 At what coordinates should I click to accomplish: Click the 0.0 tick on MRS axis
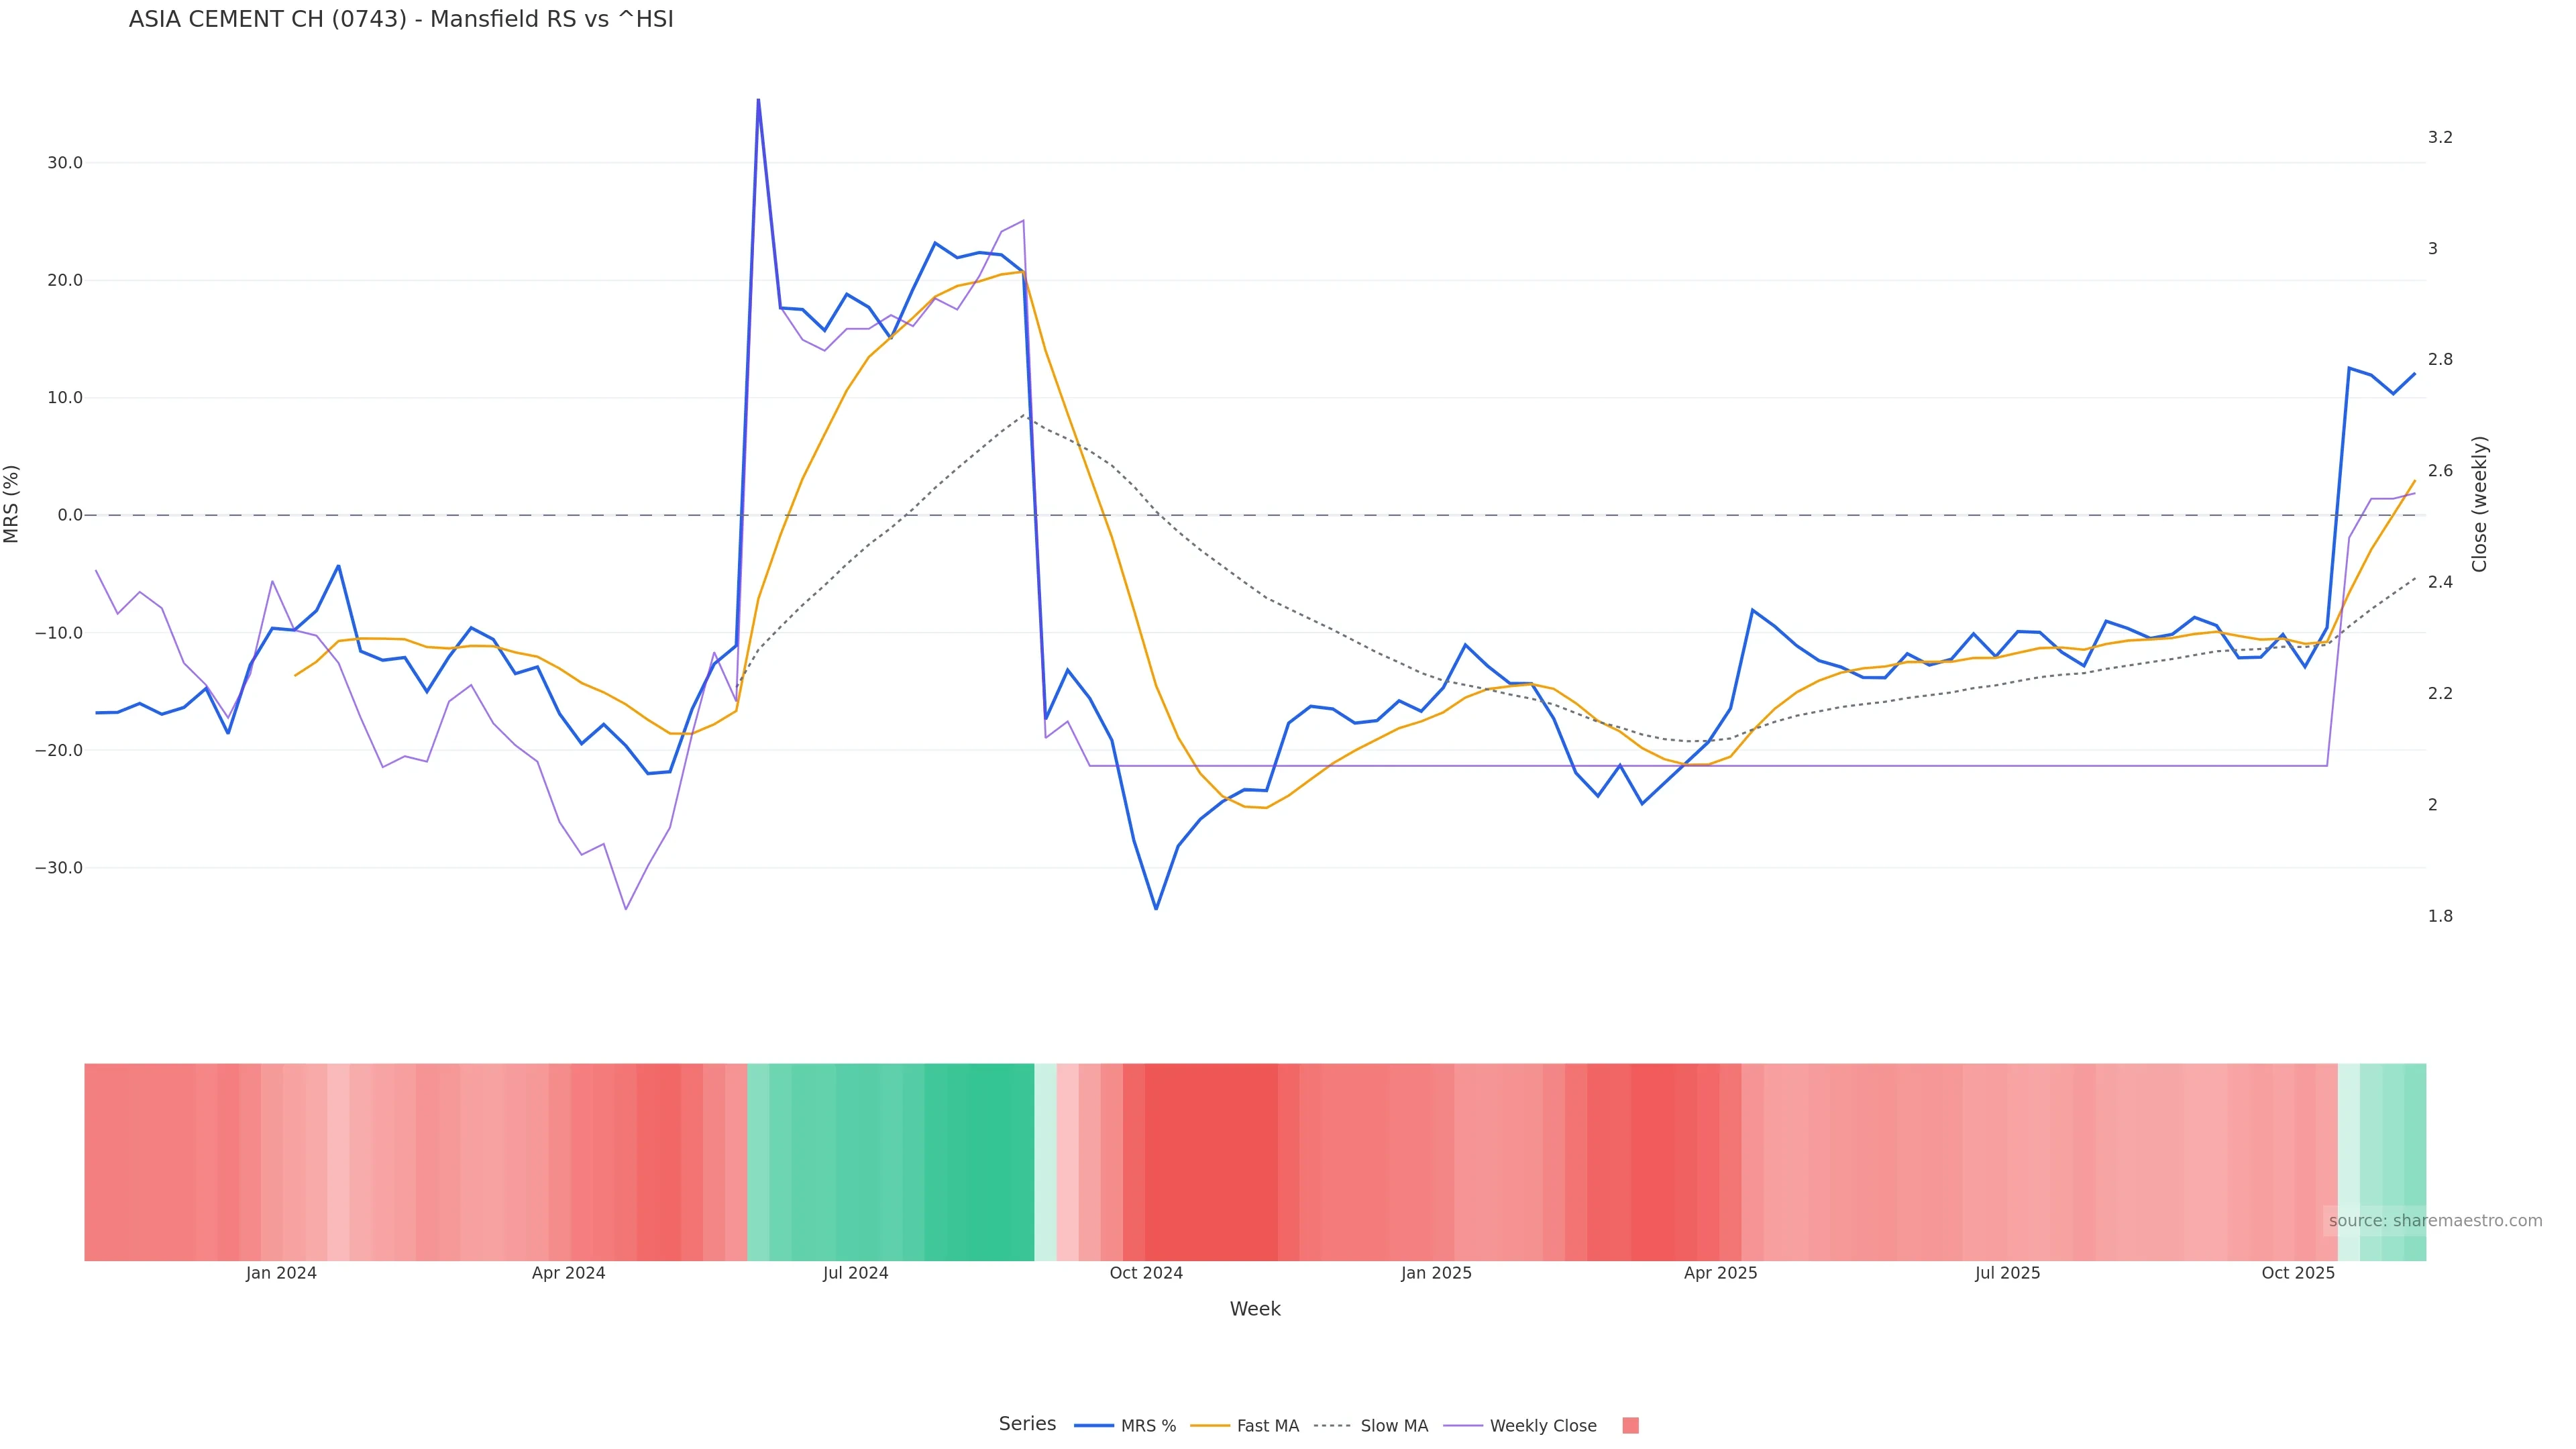pyautogui.click(x=70, y=515)
